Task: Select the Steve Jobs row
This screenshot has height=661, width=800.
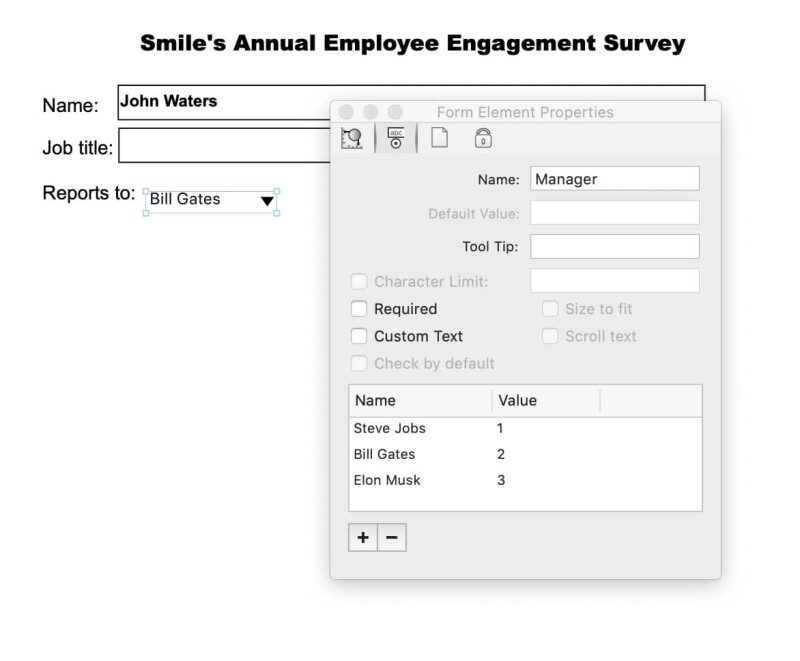Action: (x=525, y=428)
